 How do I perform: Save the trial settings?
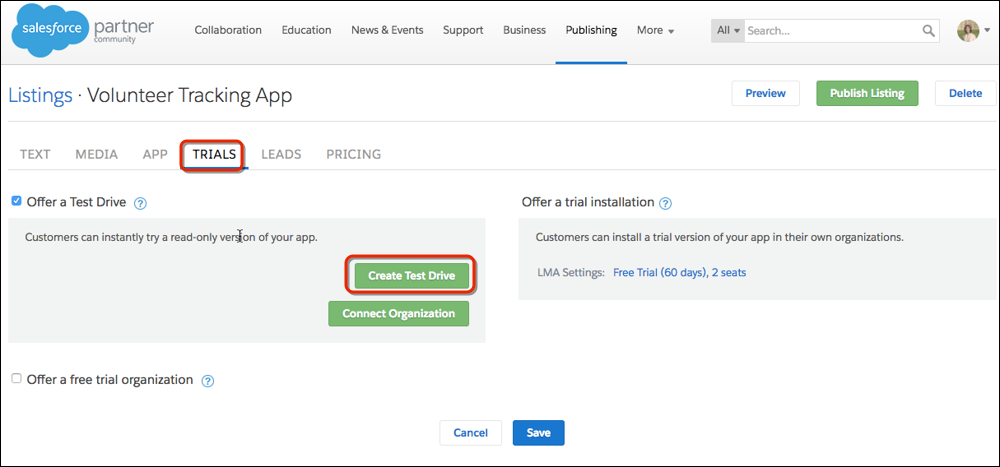pos(538,433)
